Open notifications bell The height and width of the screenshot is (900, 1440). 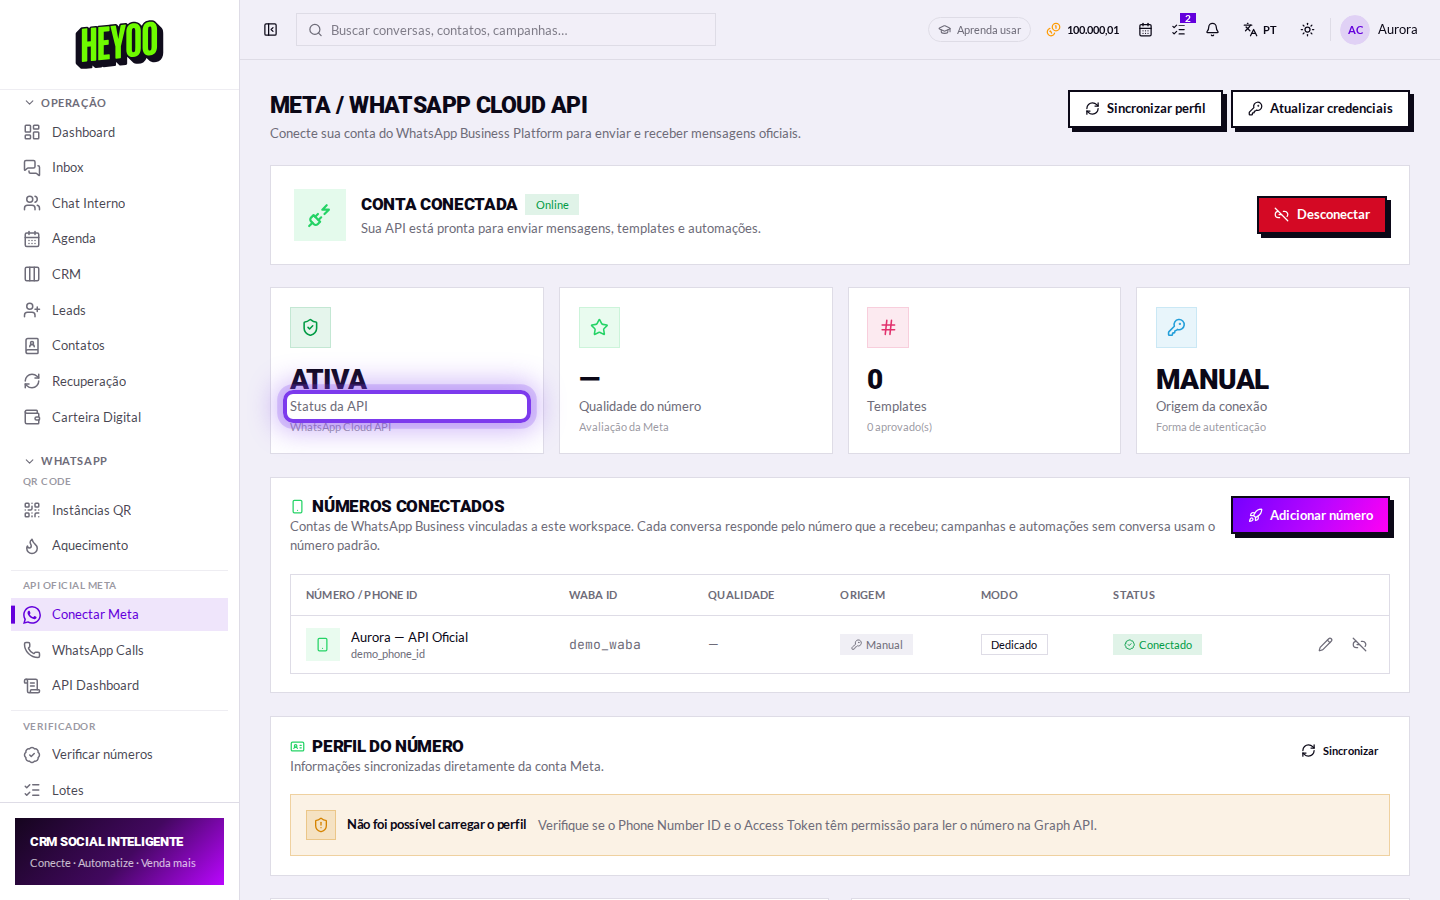1212,30
